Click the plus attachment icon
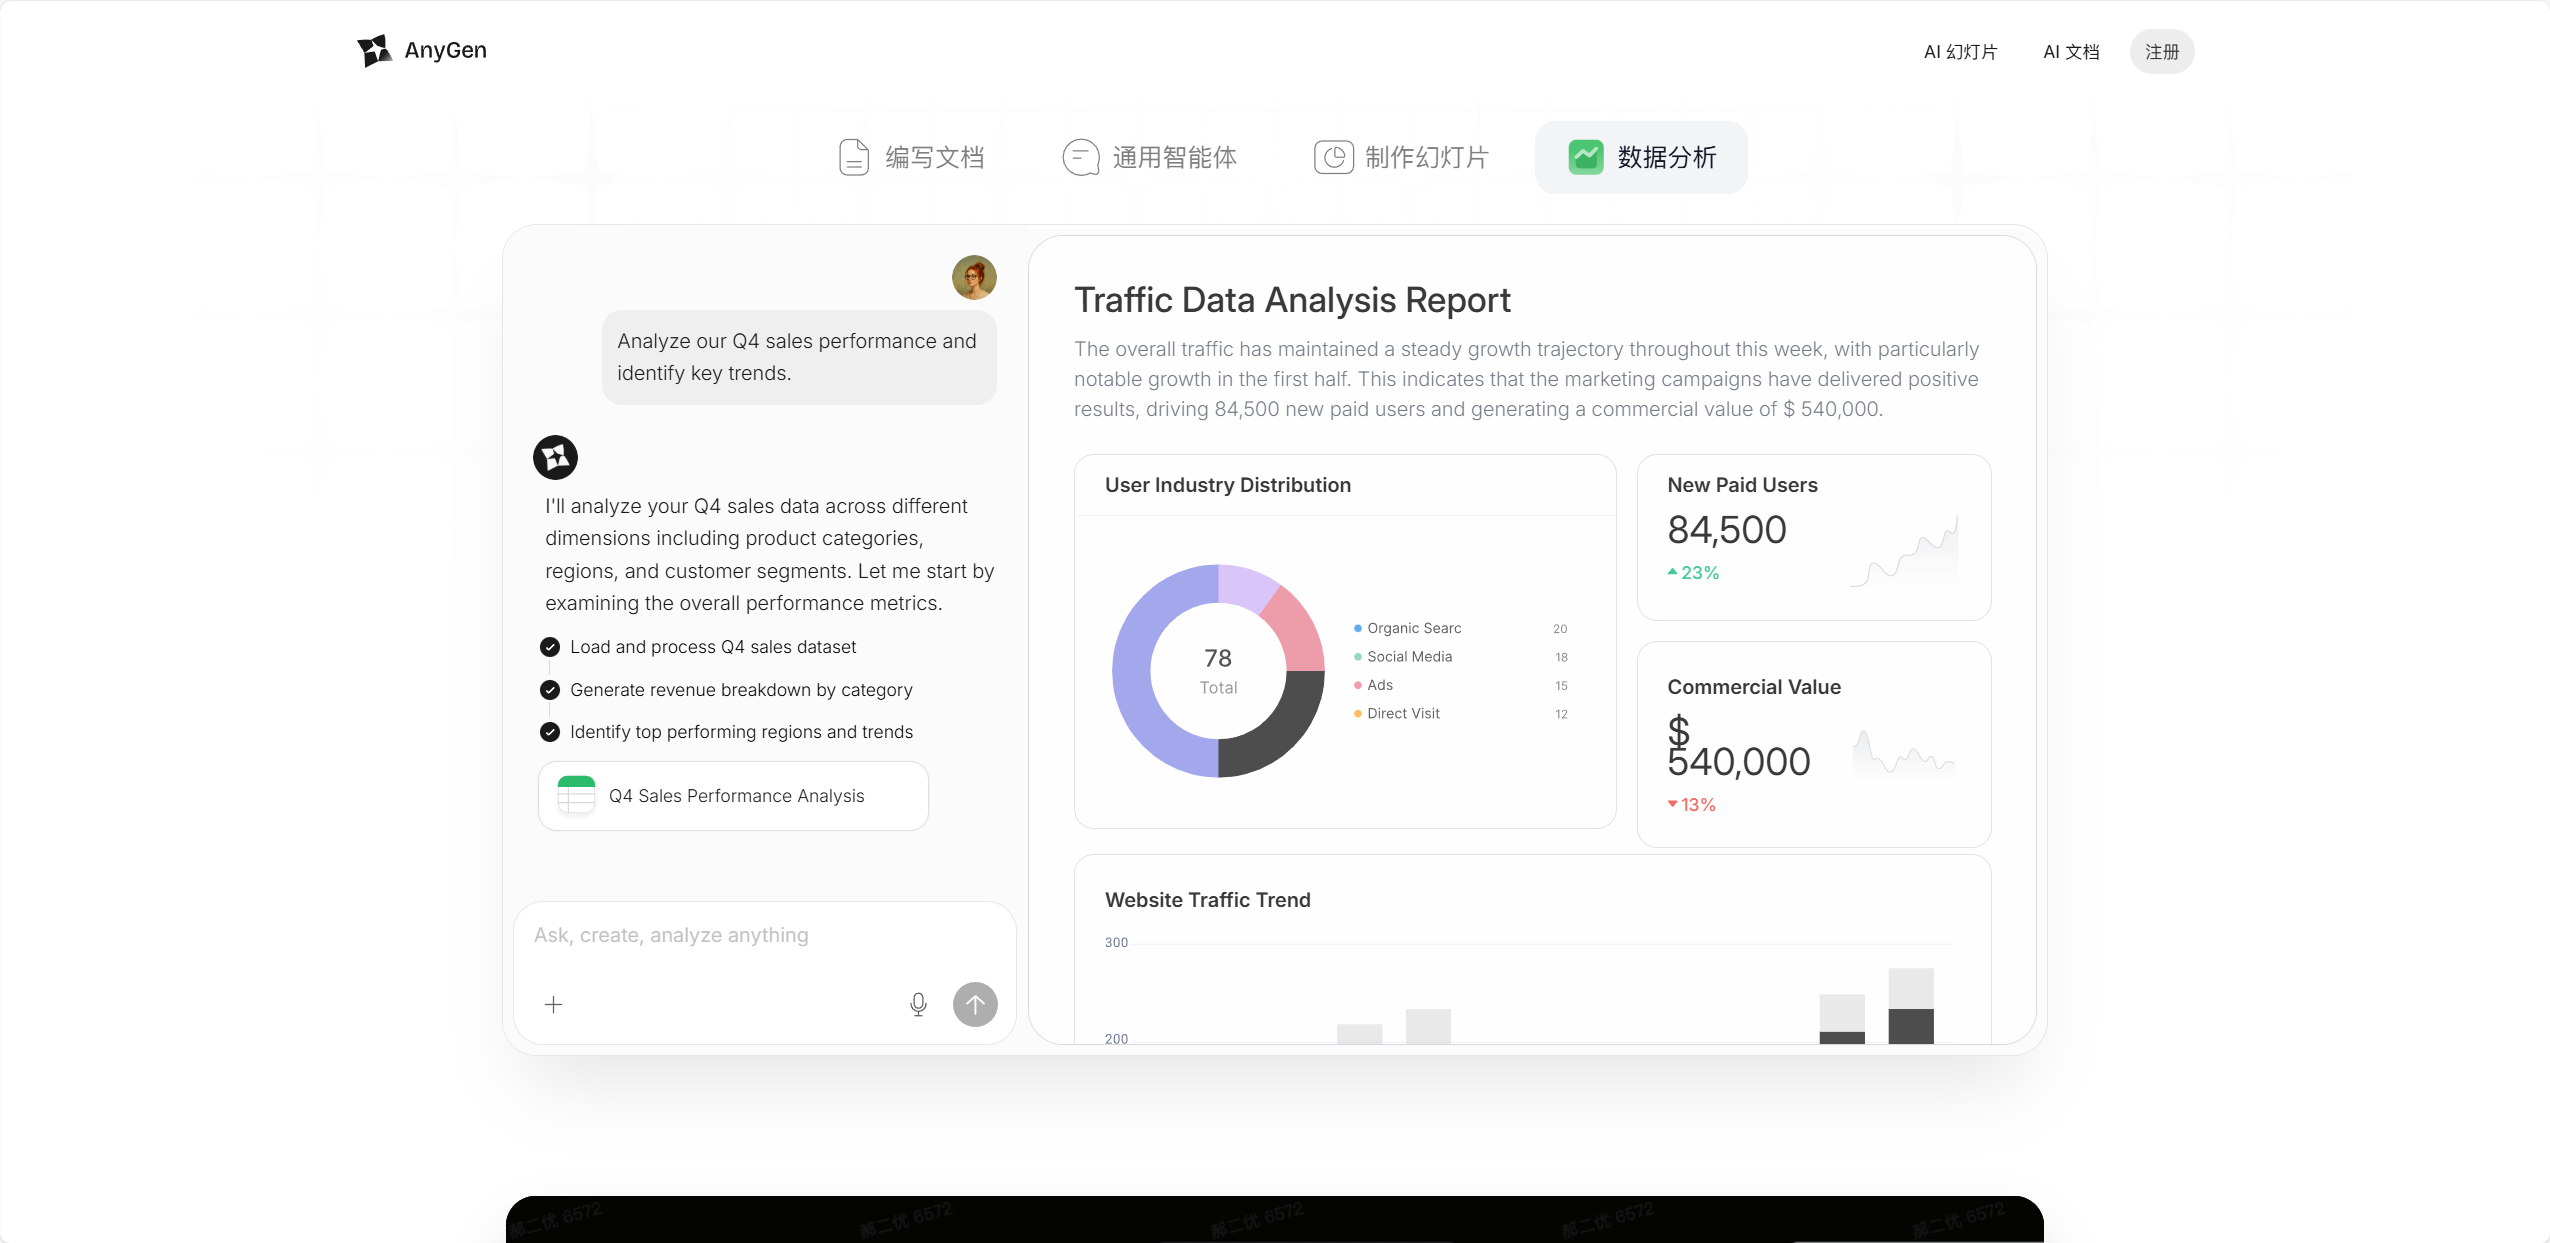This screenshot has width=2550, height=1243. click(x=553, y=1004)
